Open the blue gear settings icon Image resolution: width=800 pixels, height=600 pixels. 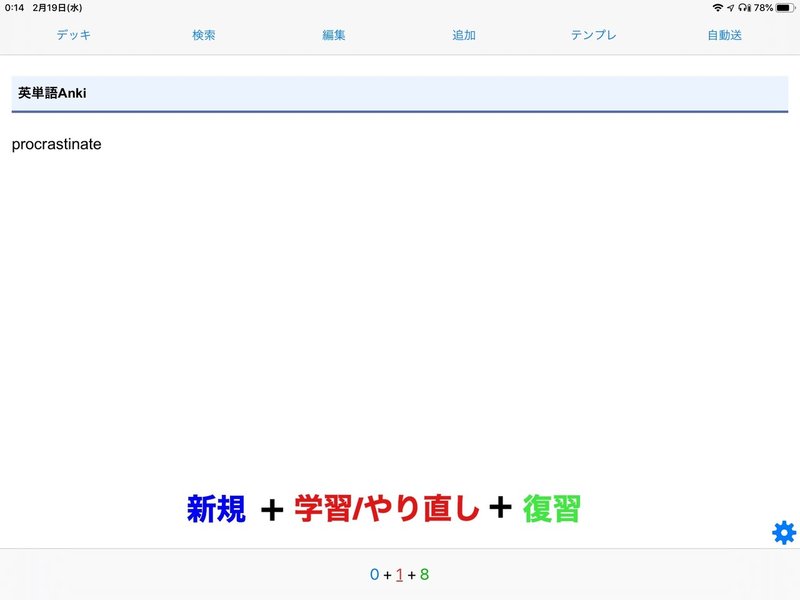[784, 533]
